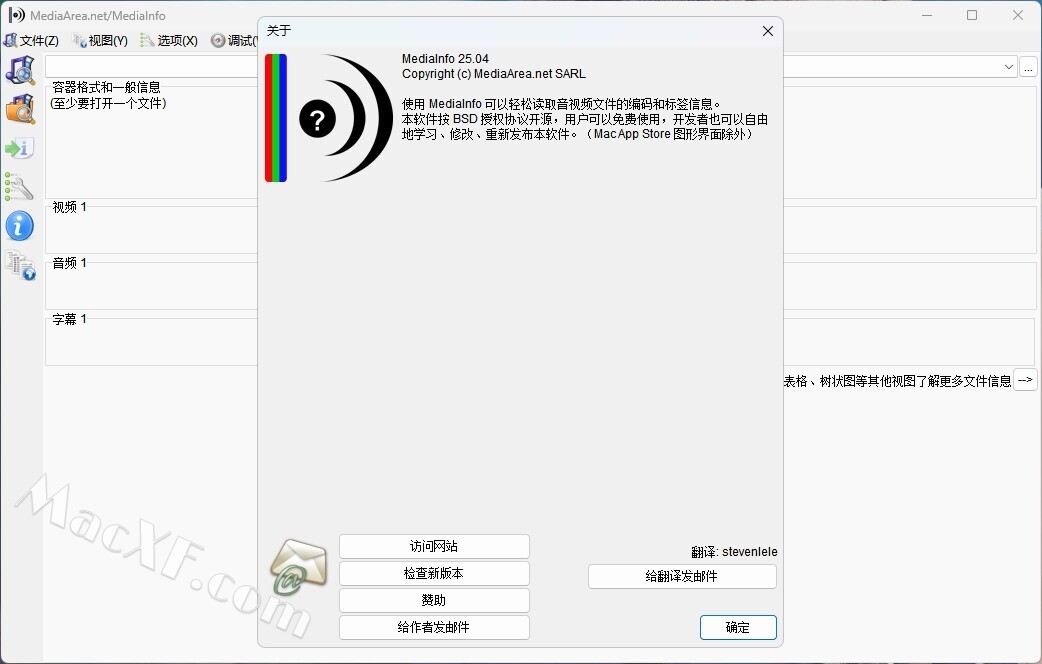Image resolution: width=1042 pixels, height=664 pixels.
Task: Maximize the MediaInfo main window
Action: [x=972, y=15]
